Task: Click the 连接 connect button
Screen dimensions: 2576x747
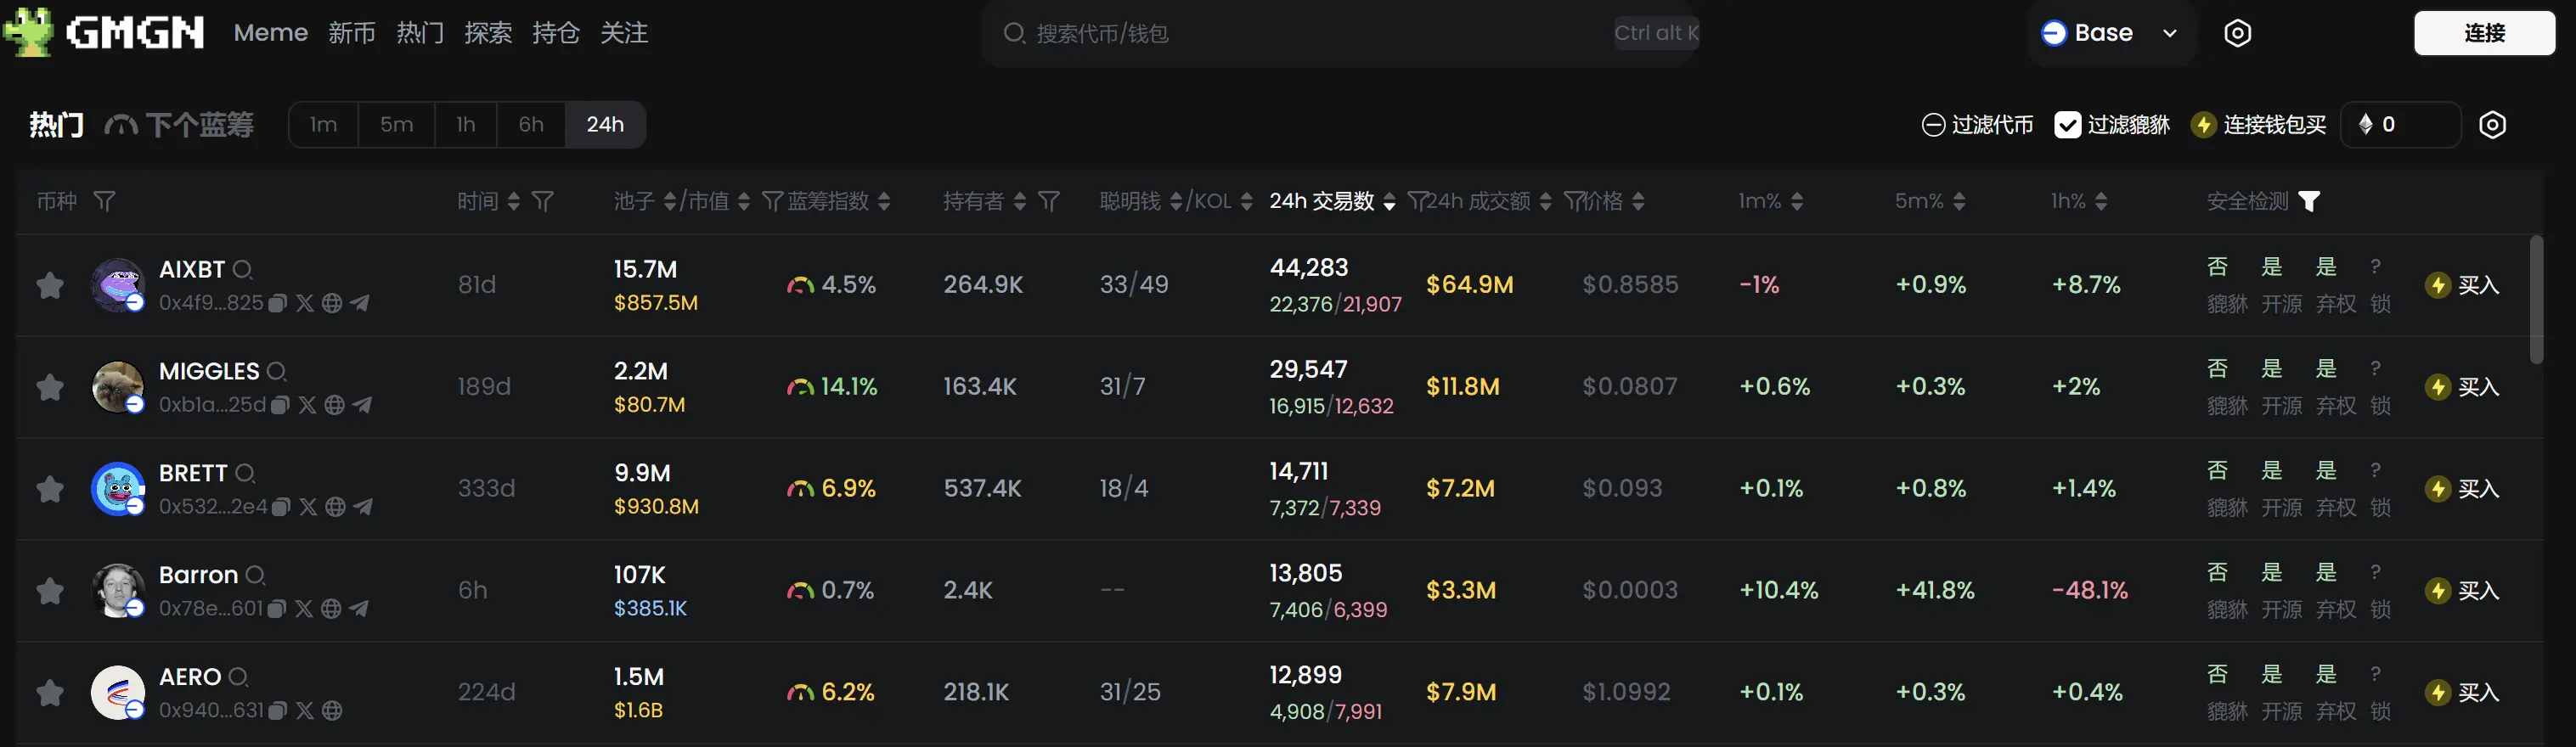Action: point(2484,33)
